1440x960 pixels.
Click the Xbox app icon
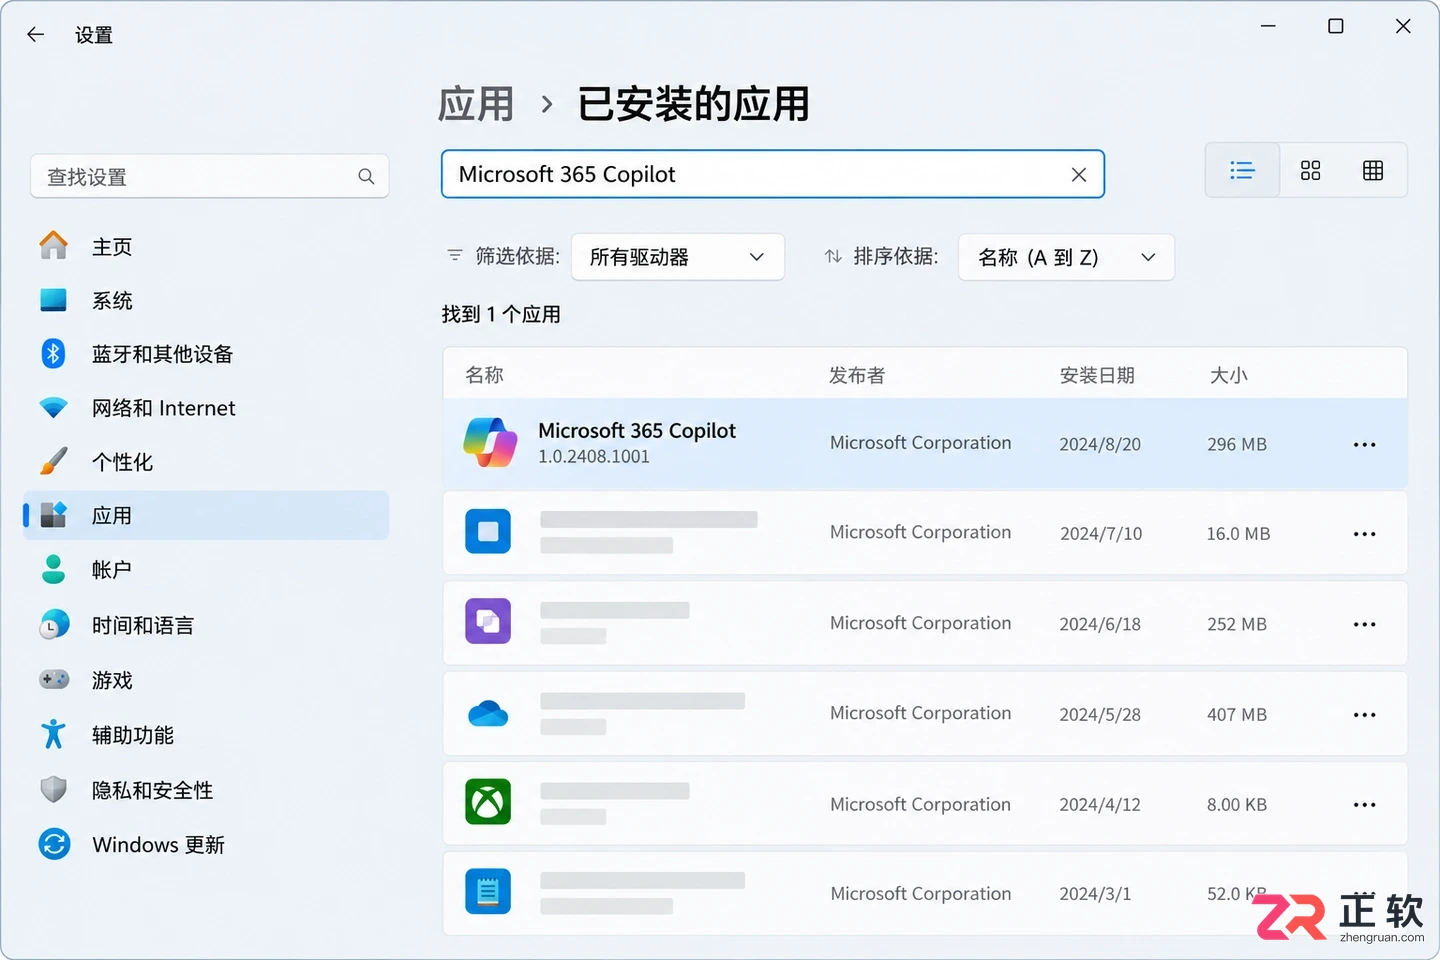488,802
